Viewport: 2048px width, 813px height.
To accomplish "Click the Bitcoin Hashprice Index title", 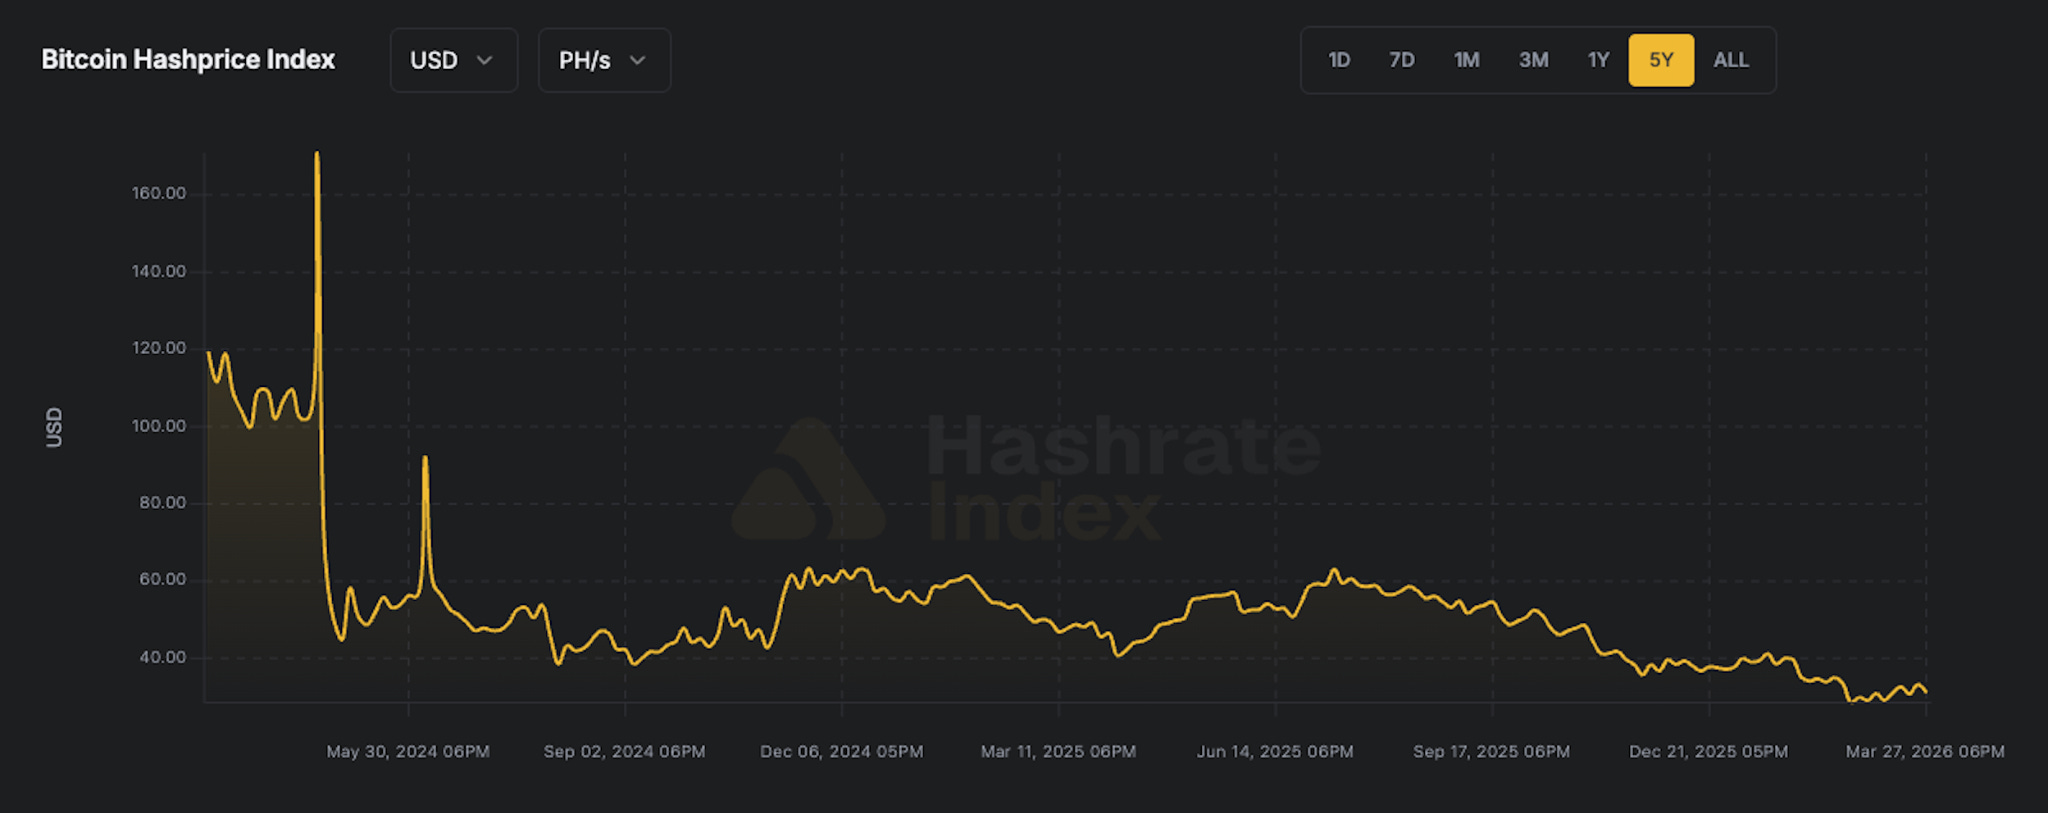I will [x=188, y=60].
